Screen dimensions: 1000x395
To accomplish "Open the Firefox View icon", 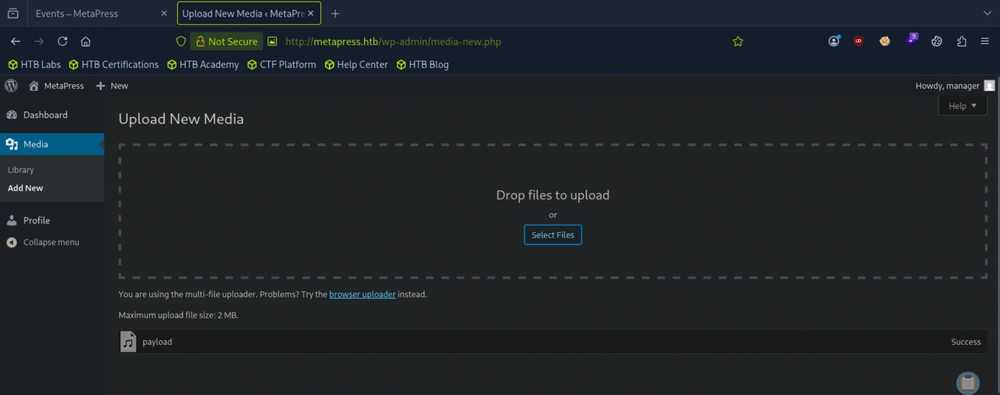I will [x=13, y=13].
